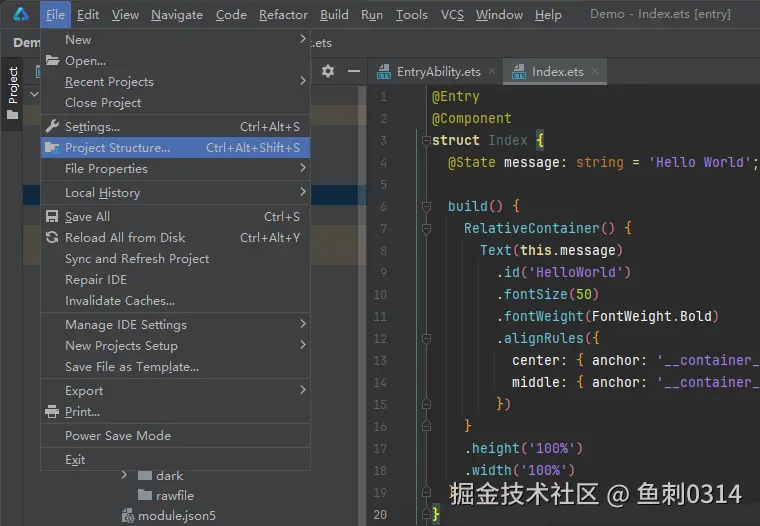Expand Local History submenu arrow

(x=303, y=191)
